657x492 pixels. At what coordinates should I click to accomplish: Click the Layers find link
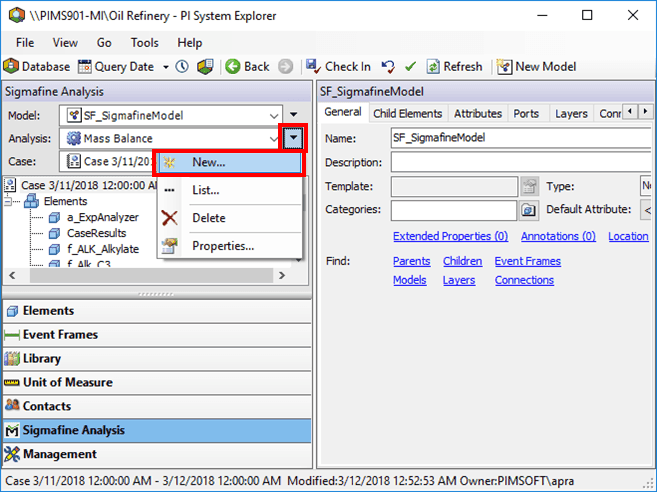coord(459,280)
